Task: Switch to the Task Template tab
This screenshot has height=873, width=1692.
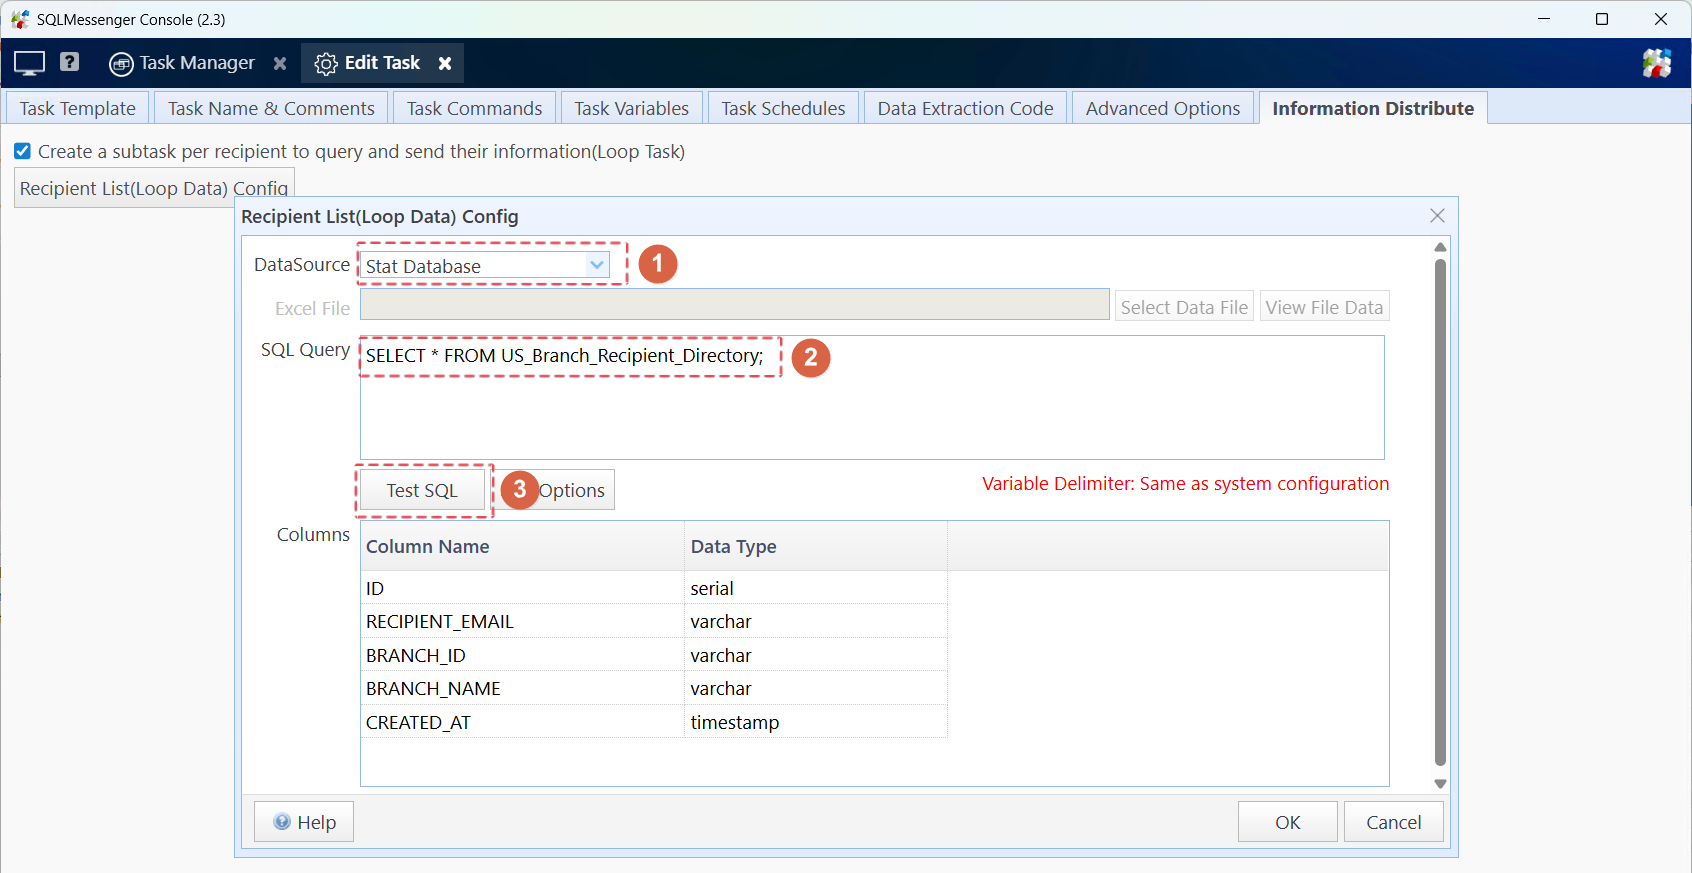Action: (x=78, y=108)
